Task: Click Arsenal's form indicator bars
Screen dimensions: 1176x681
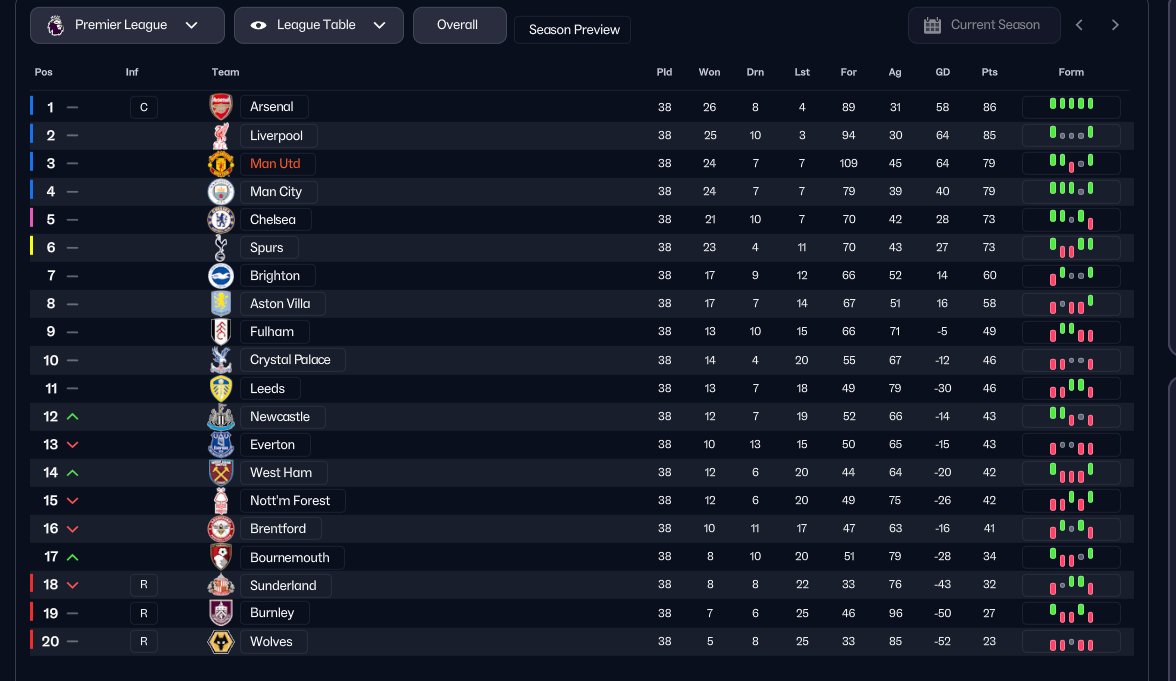Action: [1070, 106]
